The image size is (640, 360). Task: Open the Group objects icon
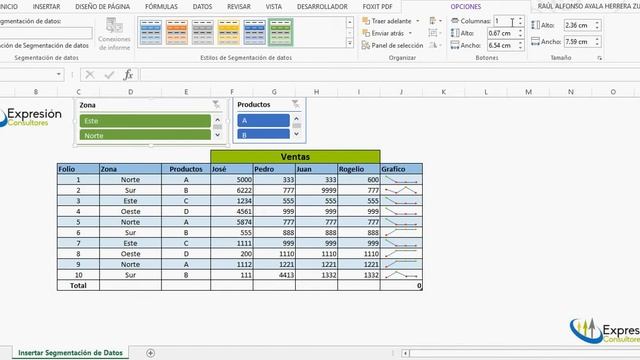[435, 33]
